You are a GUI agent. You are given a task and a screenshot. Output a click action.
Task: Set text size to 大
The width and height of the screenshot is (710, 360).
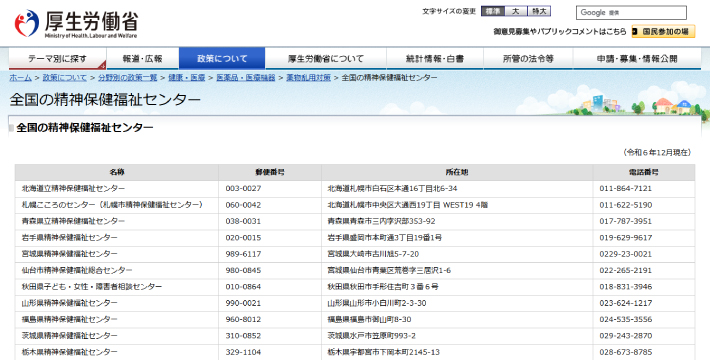point(516,11)
